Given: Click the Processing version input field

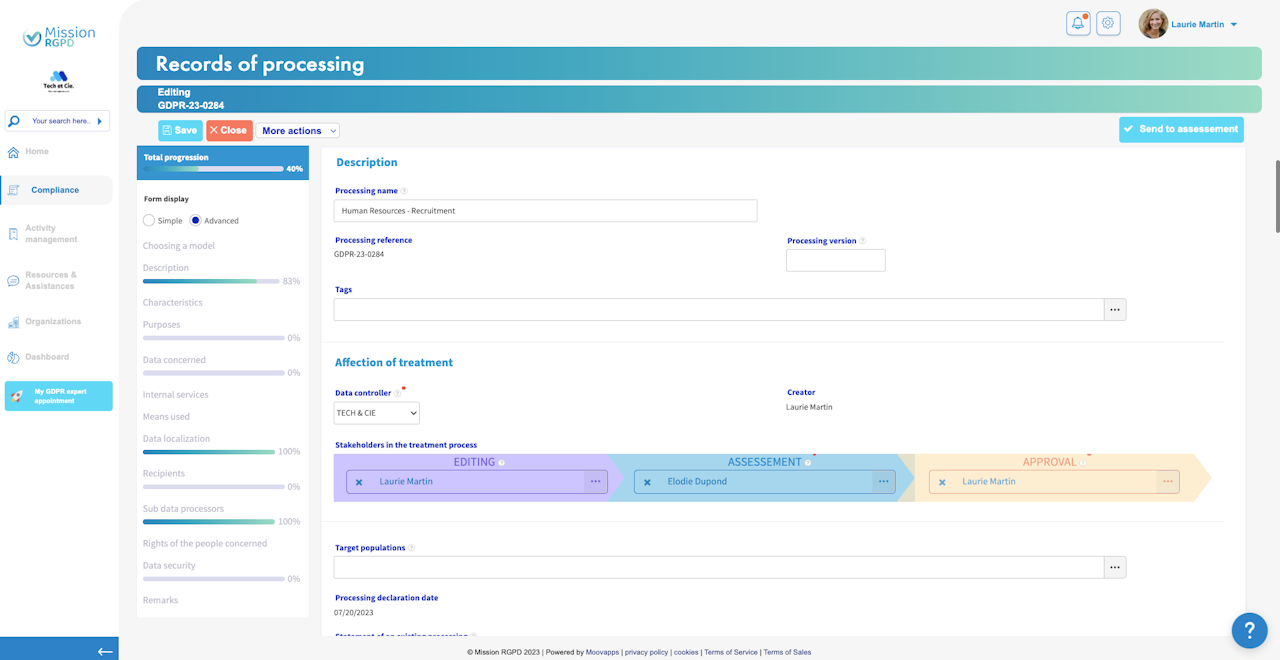Looking at the screenshot, I should click(x=836, y=260).
